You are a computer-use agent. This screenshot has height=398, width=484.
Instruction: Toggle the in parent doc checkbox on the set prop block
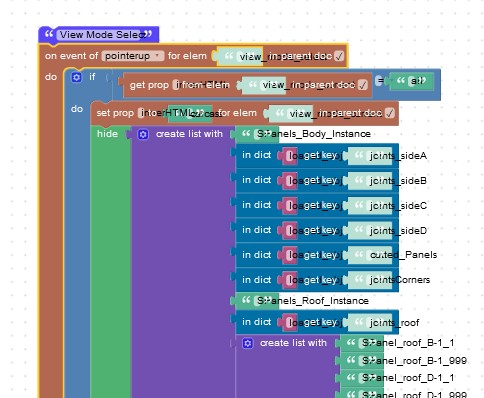point(389,113)
